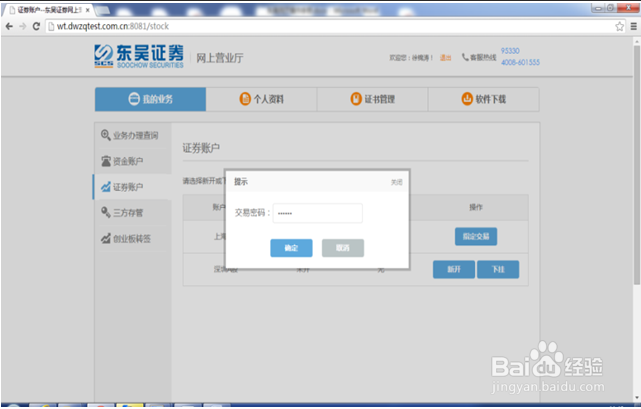Click the 业务办理查询 magnifier icon

pos(105,135)
